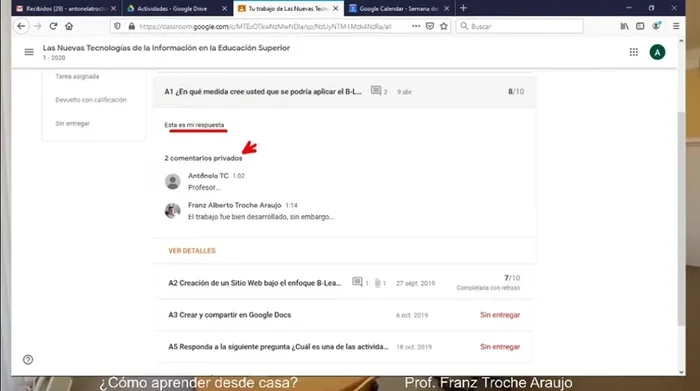Click the 7/10 grade on A2

coord(512,278)
